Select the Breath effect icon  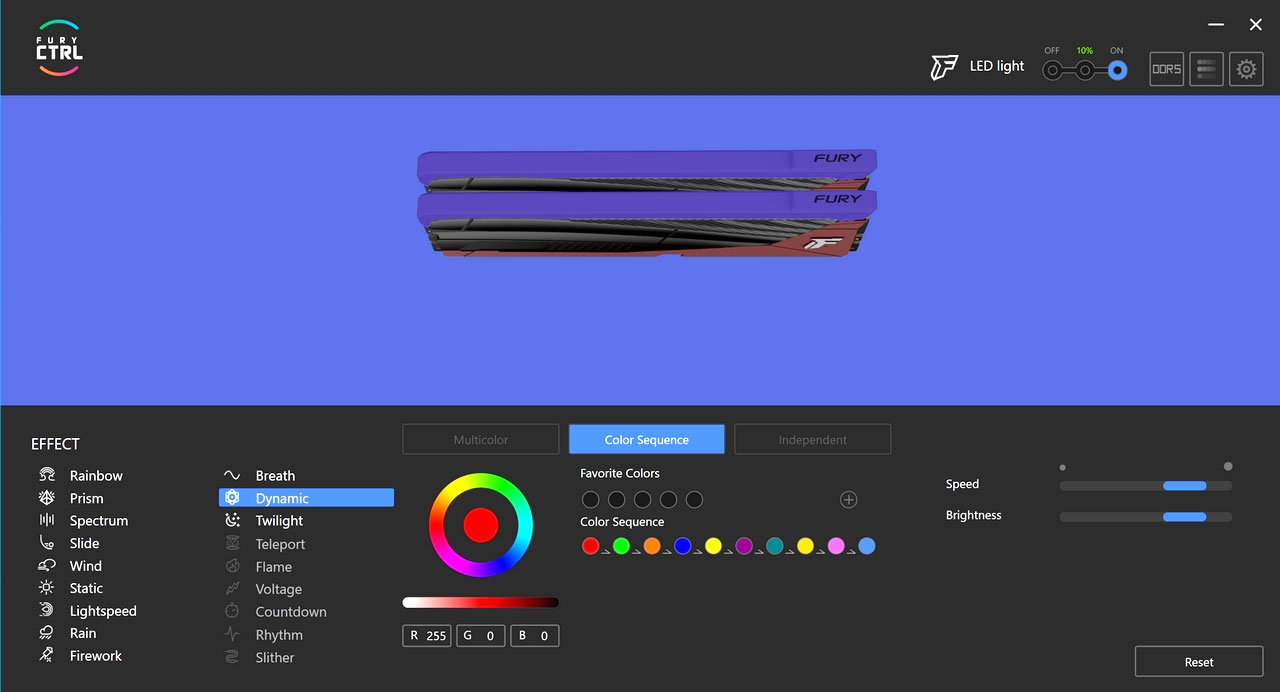point(232,475)
